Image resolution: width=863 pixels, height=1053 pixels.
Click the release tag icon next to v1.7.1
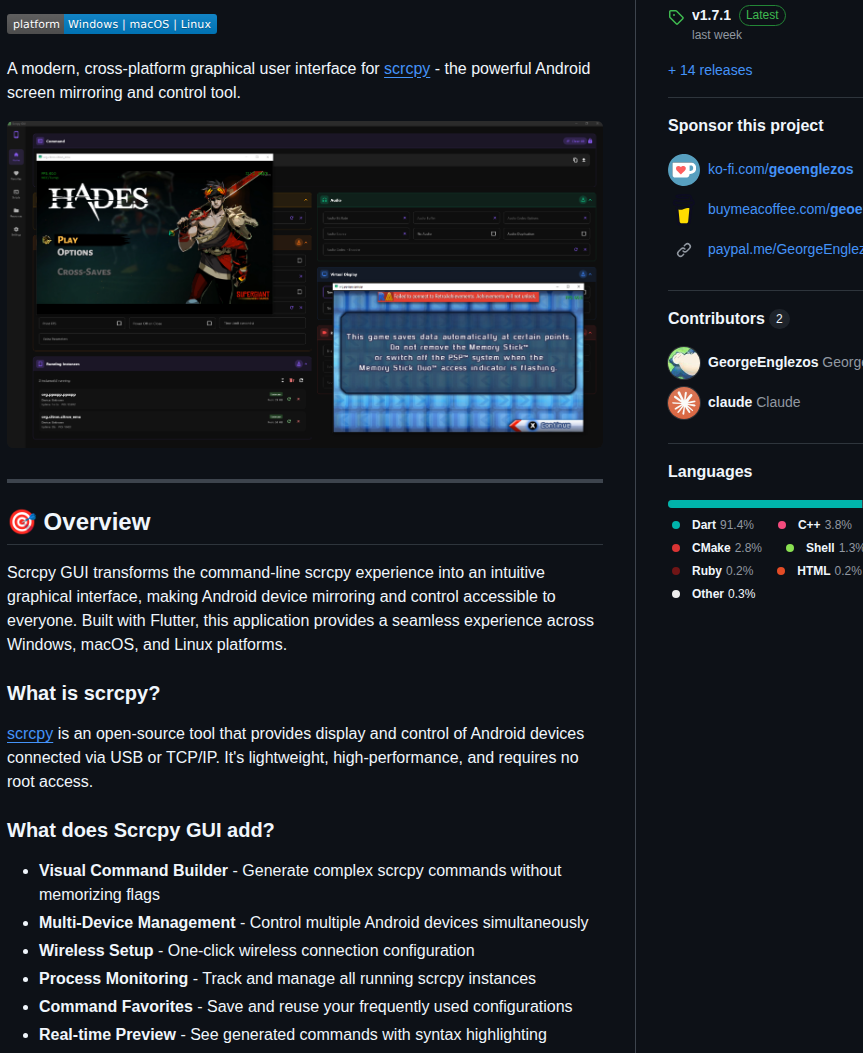pyautogui.click(x=676, y=17)
